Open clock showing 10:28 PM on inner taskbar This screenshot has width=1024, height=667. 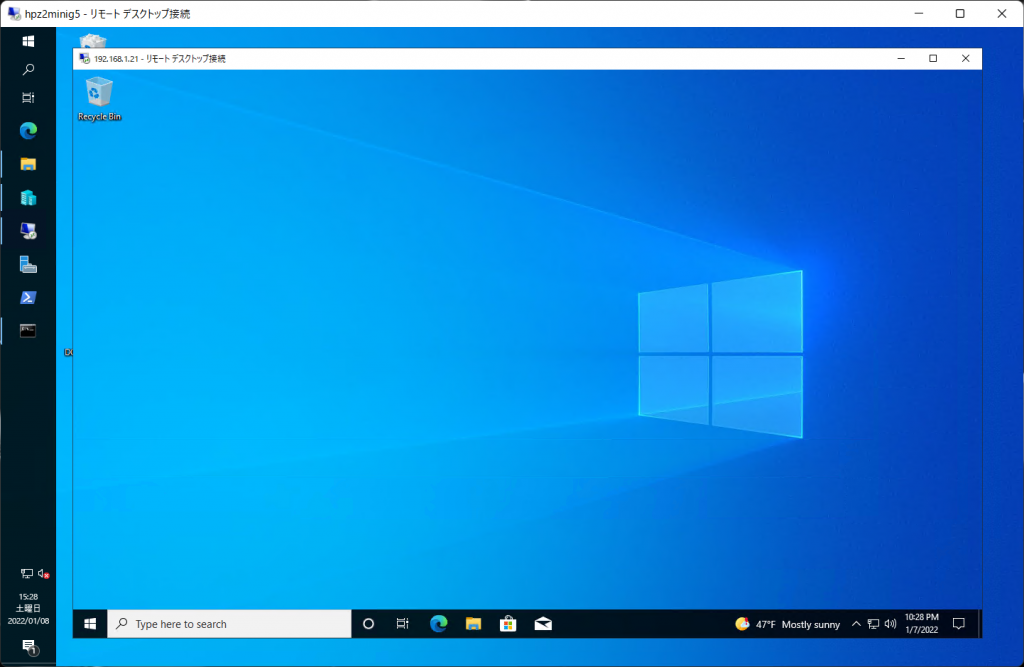(x=921, y=624)
